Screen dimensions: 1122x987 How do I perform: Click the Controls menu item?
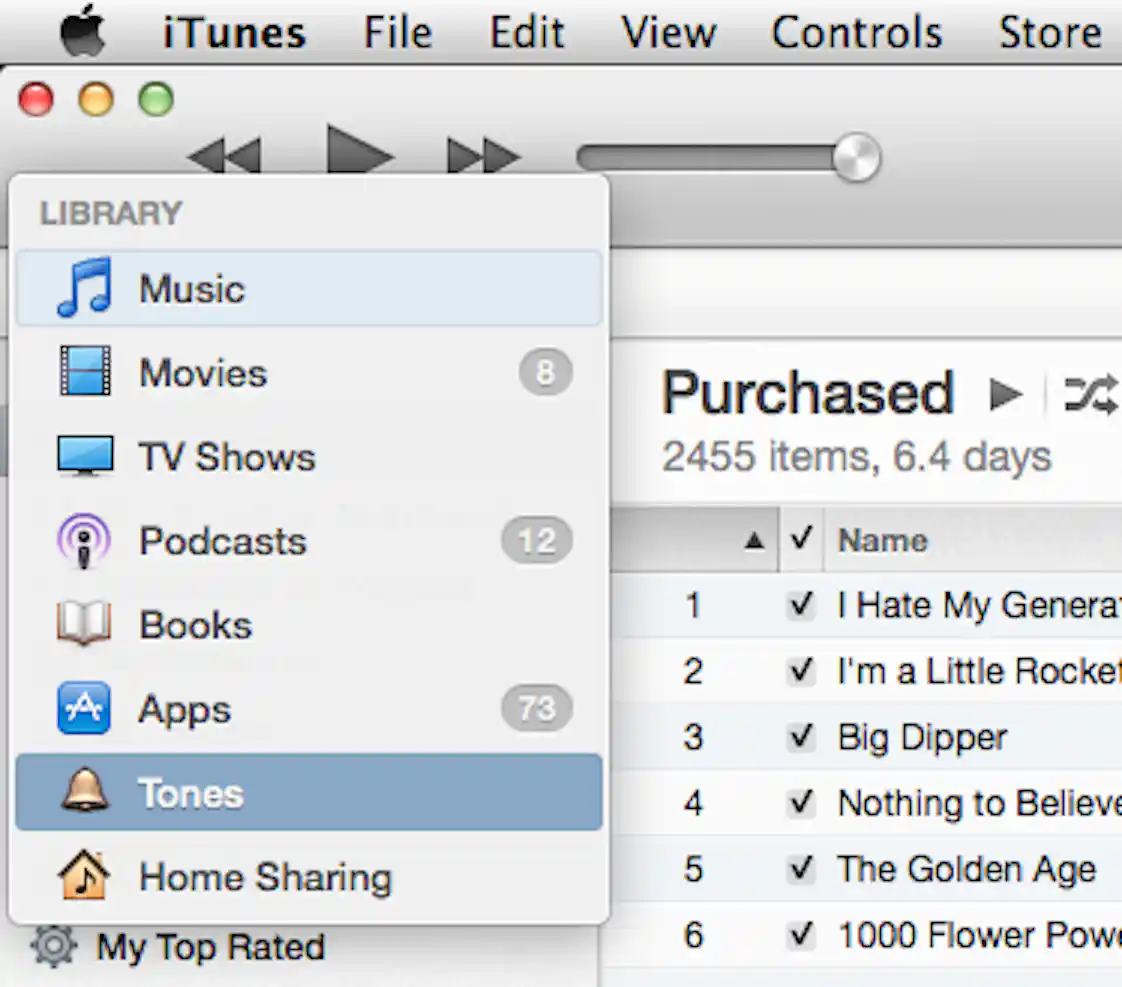coord(856,31)
